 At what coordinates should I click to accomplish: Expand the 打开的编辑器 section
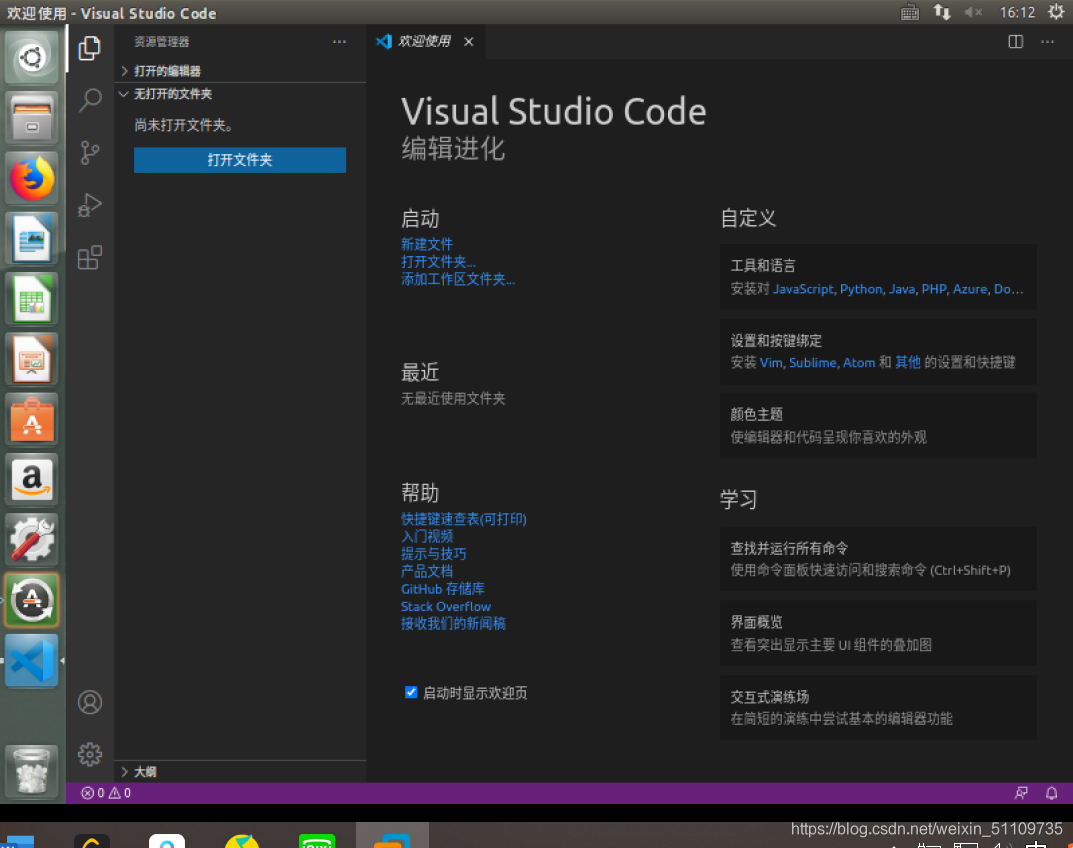pos(240,70)
